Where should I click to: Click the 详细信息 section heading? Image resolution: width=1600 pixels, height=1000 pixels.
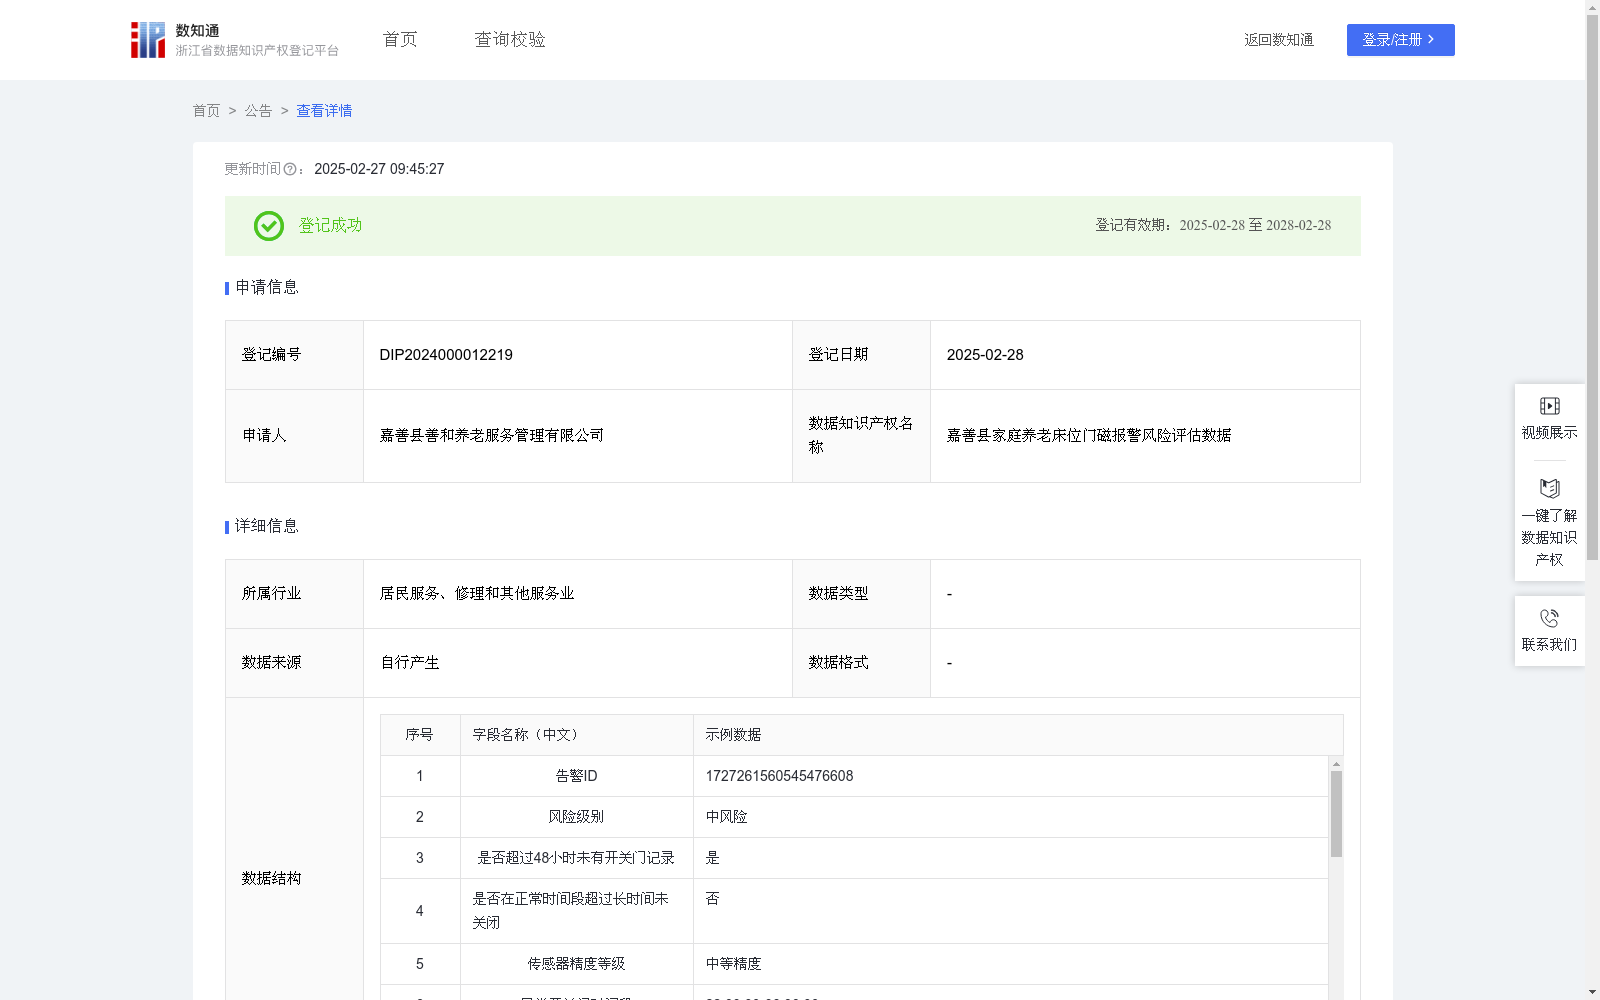click(x=266, y=527)
